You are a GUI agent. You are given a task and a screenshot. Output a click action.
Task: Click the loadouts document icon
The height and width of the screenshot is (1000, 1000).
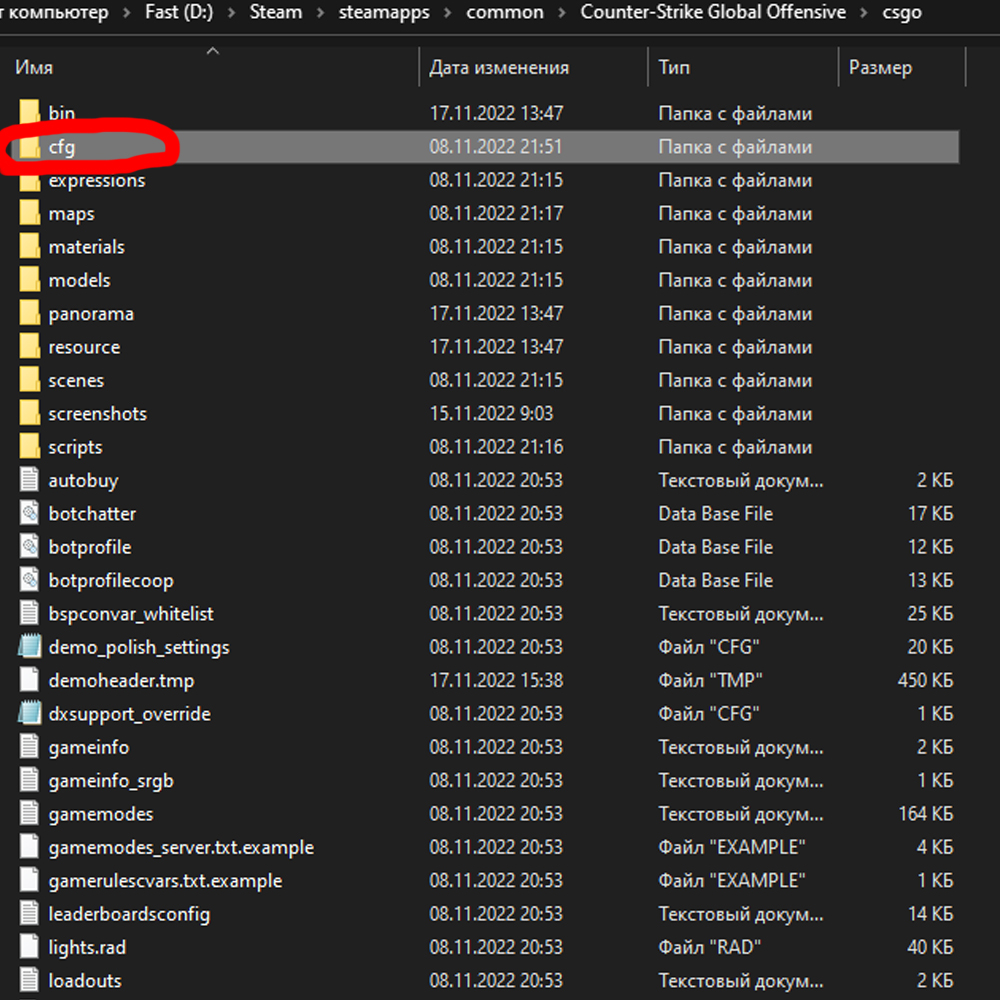[29, 980]
